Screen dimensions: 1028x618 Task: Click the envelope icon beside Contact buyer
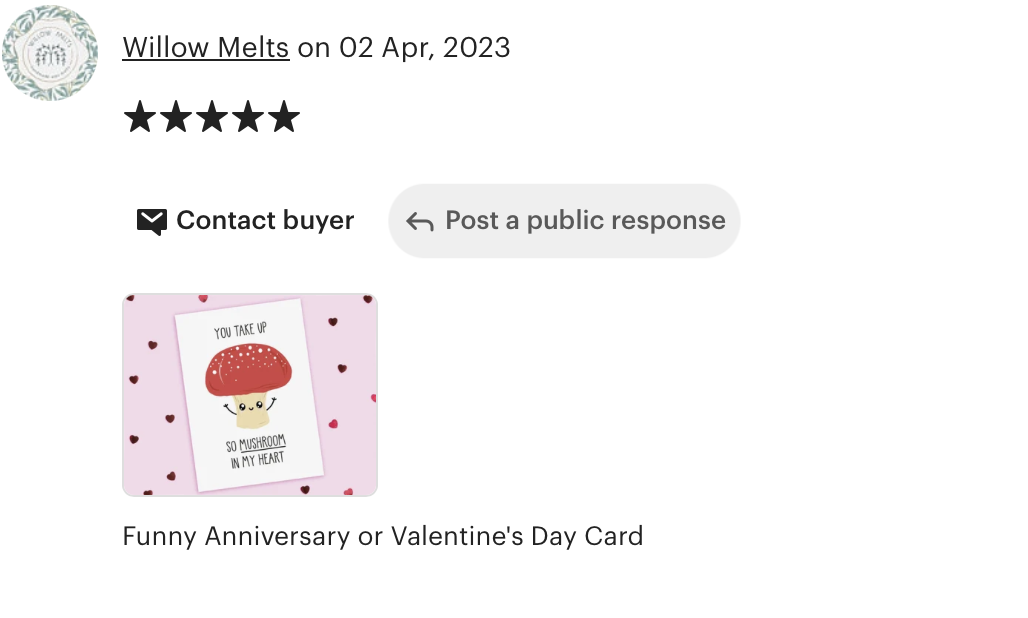point(151,222)
